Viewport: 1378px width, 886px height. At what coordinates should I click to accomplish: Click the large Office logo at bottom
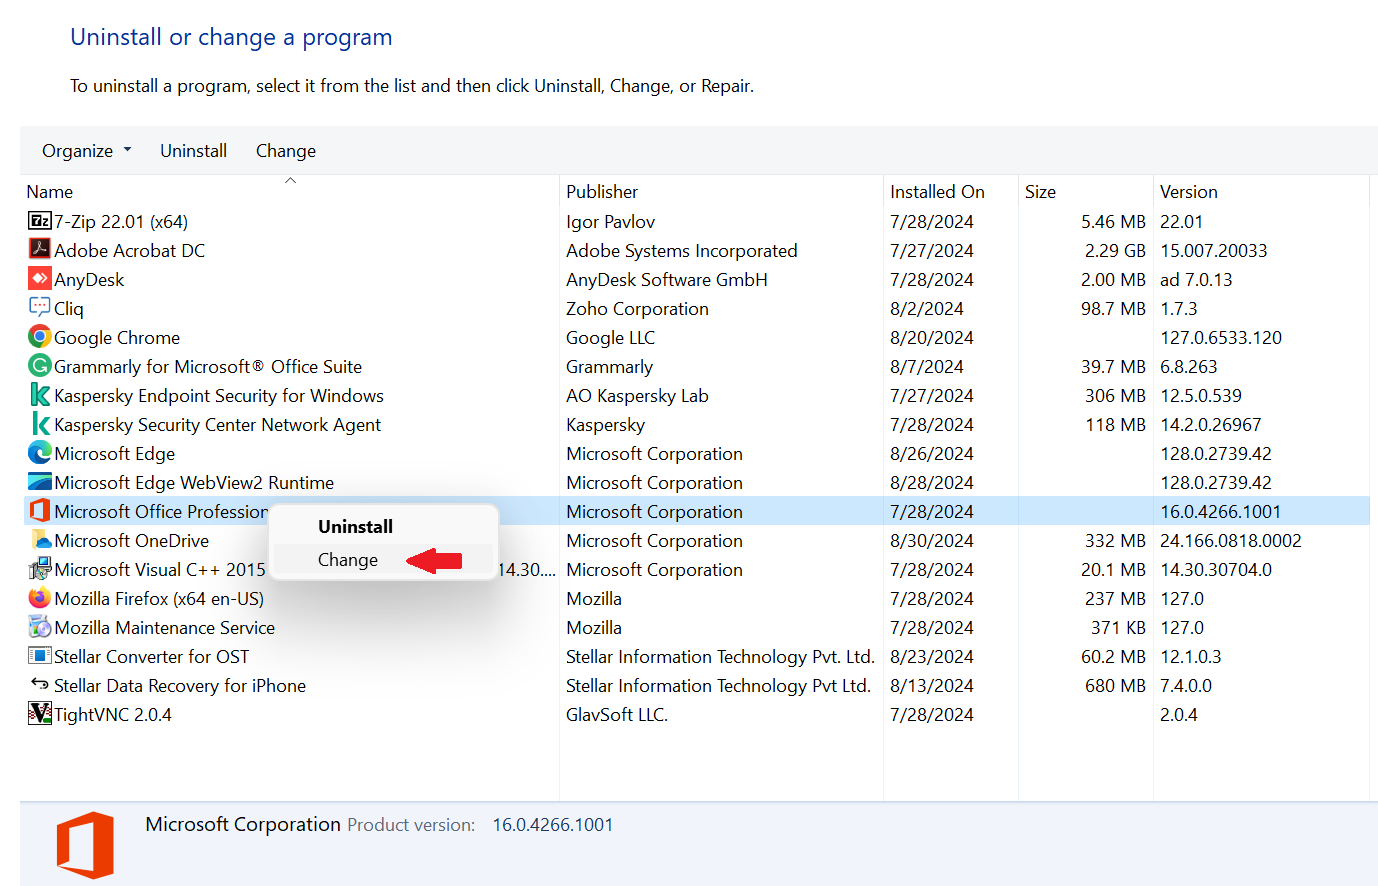click(85, 843)
